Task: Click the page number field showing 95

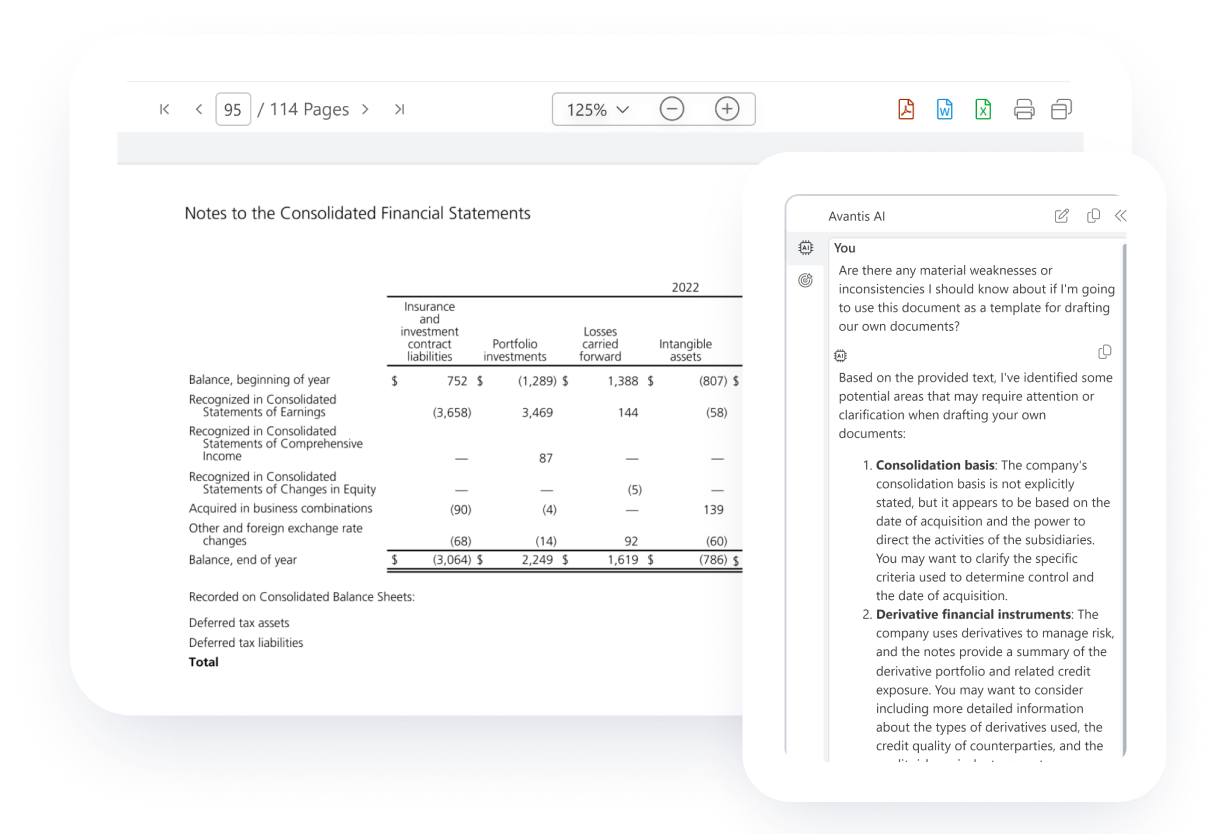Action: click(x=233, y=109)
